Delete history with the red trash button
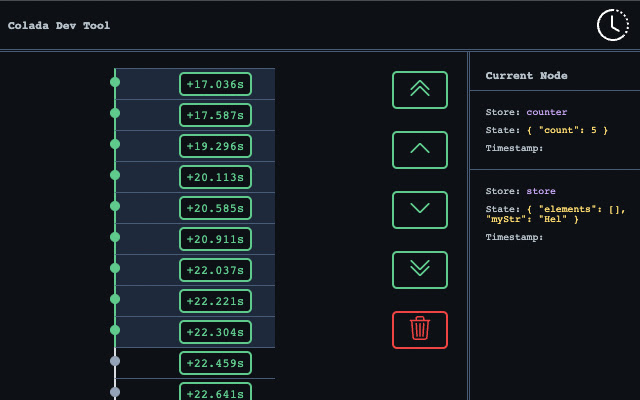The image size is (640, 400). click(420, 330)
